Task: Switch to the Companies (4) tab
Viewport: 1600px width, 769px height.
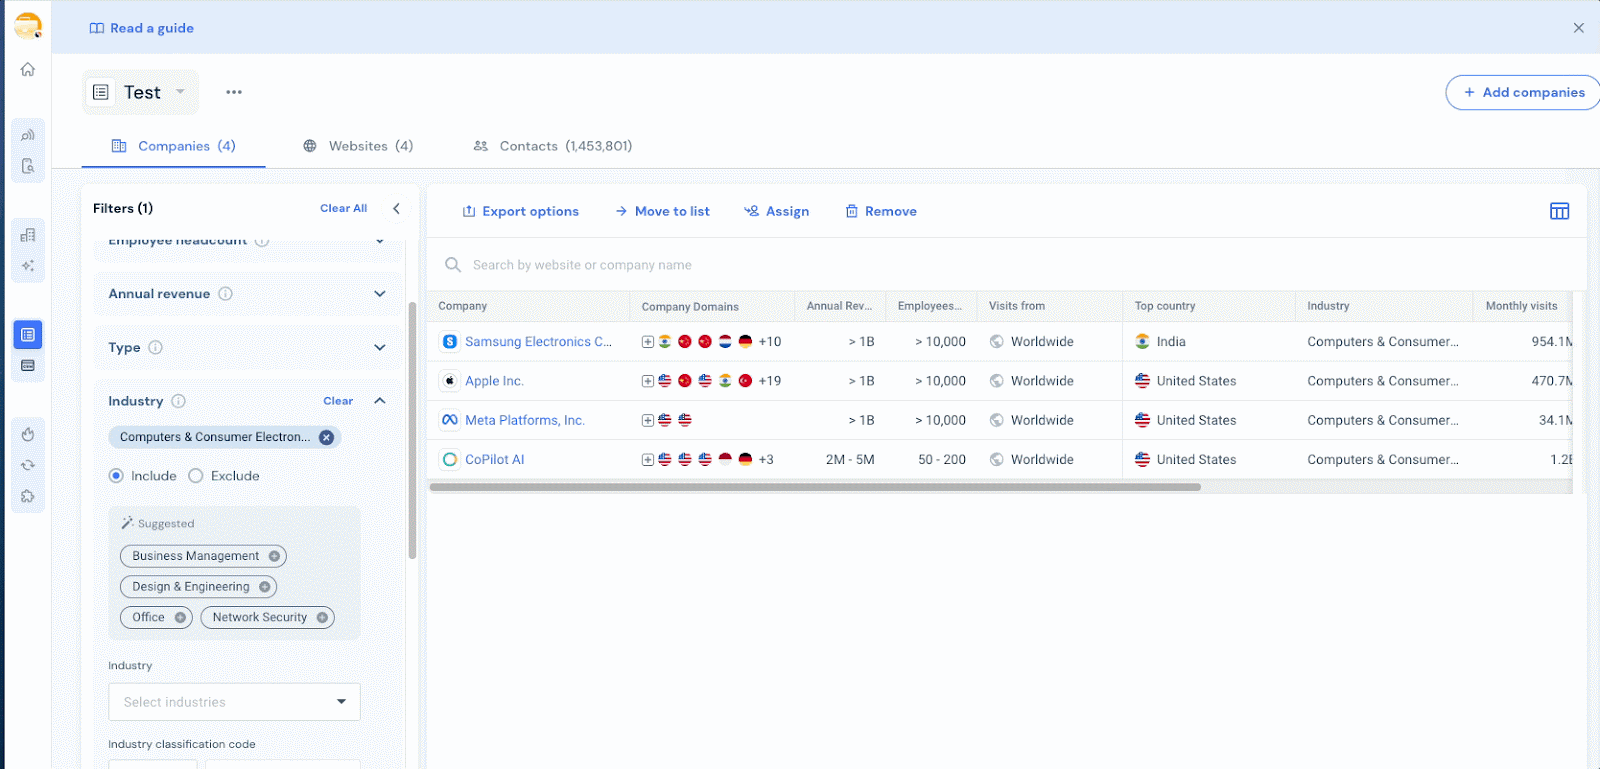Action: pos(174,146)
